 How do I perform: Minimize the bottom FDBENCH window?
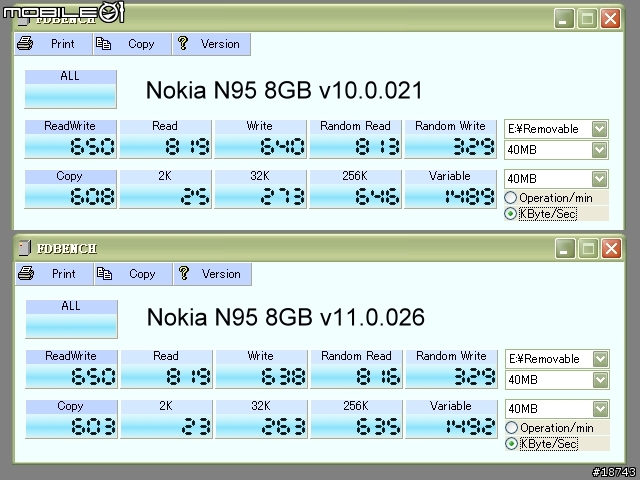pyautogui.click(x=564, y=248)
